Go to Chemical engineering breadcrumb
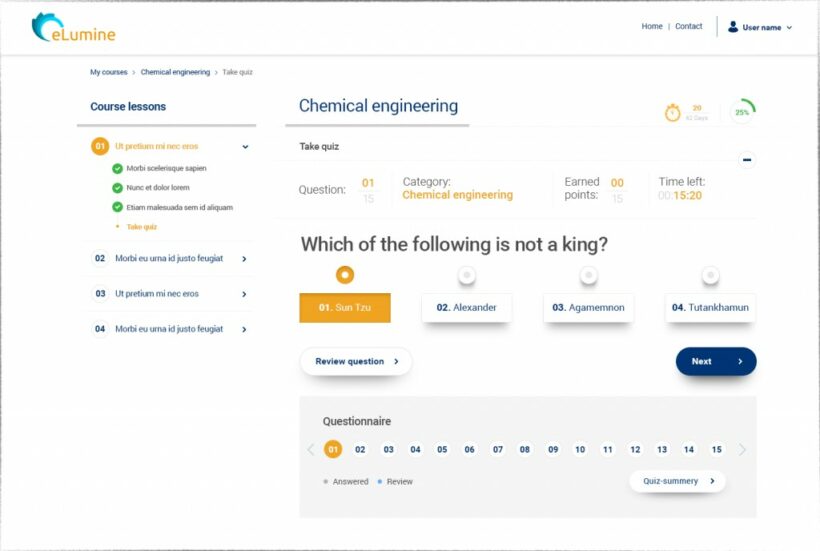The height and width of the screenshot is (551, 820). [175, 72]
